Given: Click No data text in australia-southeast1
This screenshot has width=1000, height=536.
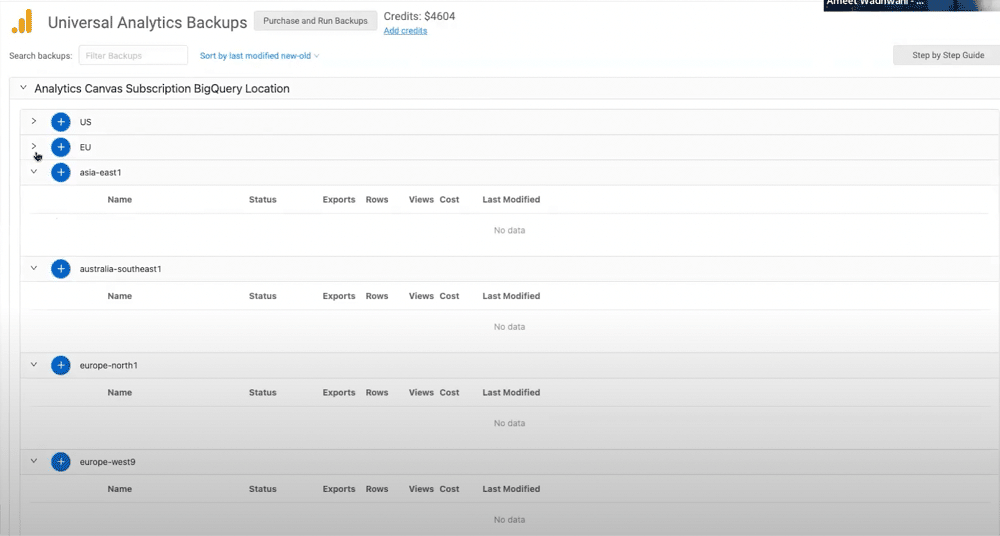Looking at the screenshot, I should click(x=509, y=327).
